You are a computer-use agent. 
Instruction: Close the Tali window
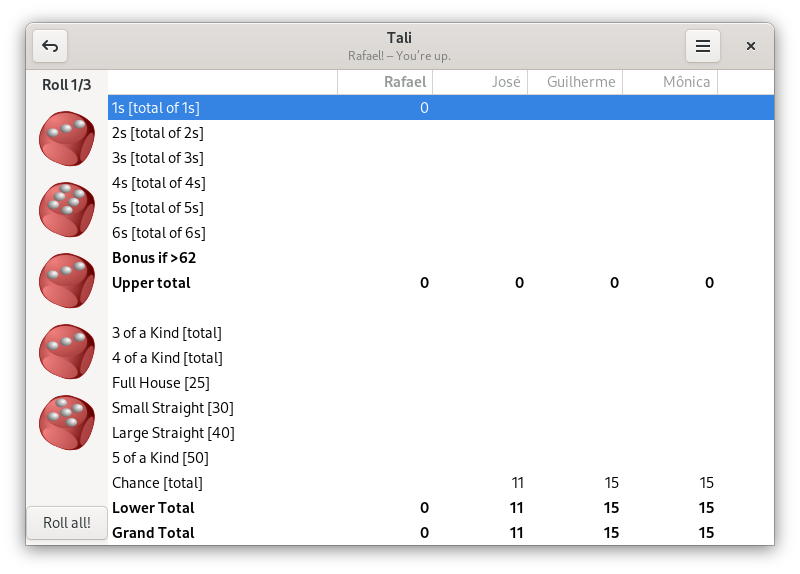tap(751, 46)
